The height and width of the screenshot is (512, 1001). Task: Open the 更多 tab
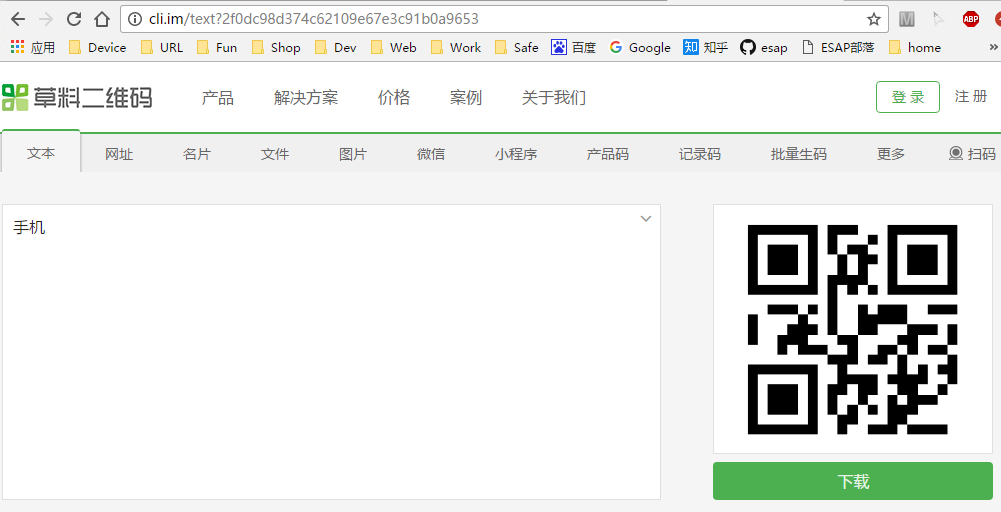(x=891, y=154)
